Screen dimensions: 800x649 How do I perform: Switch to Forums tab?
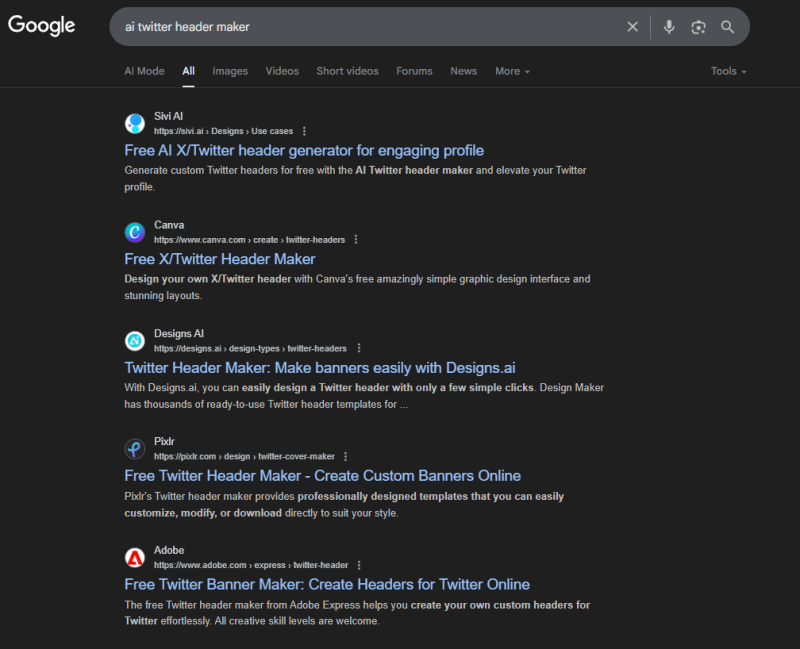coord(414,71)
